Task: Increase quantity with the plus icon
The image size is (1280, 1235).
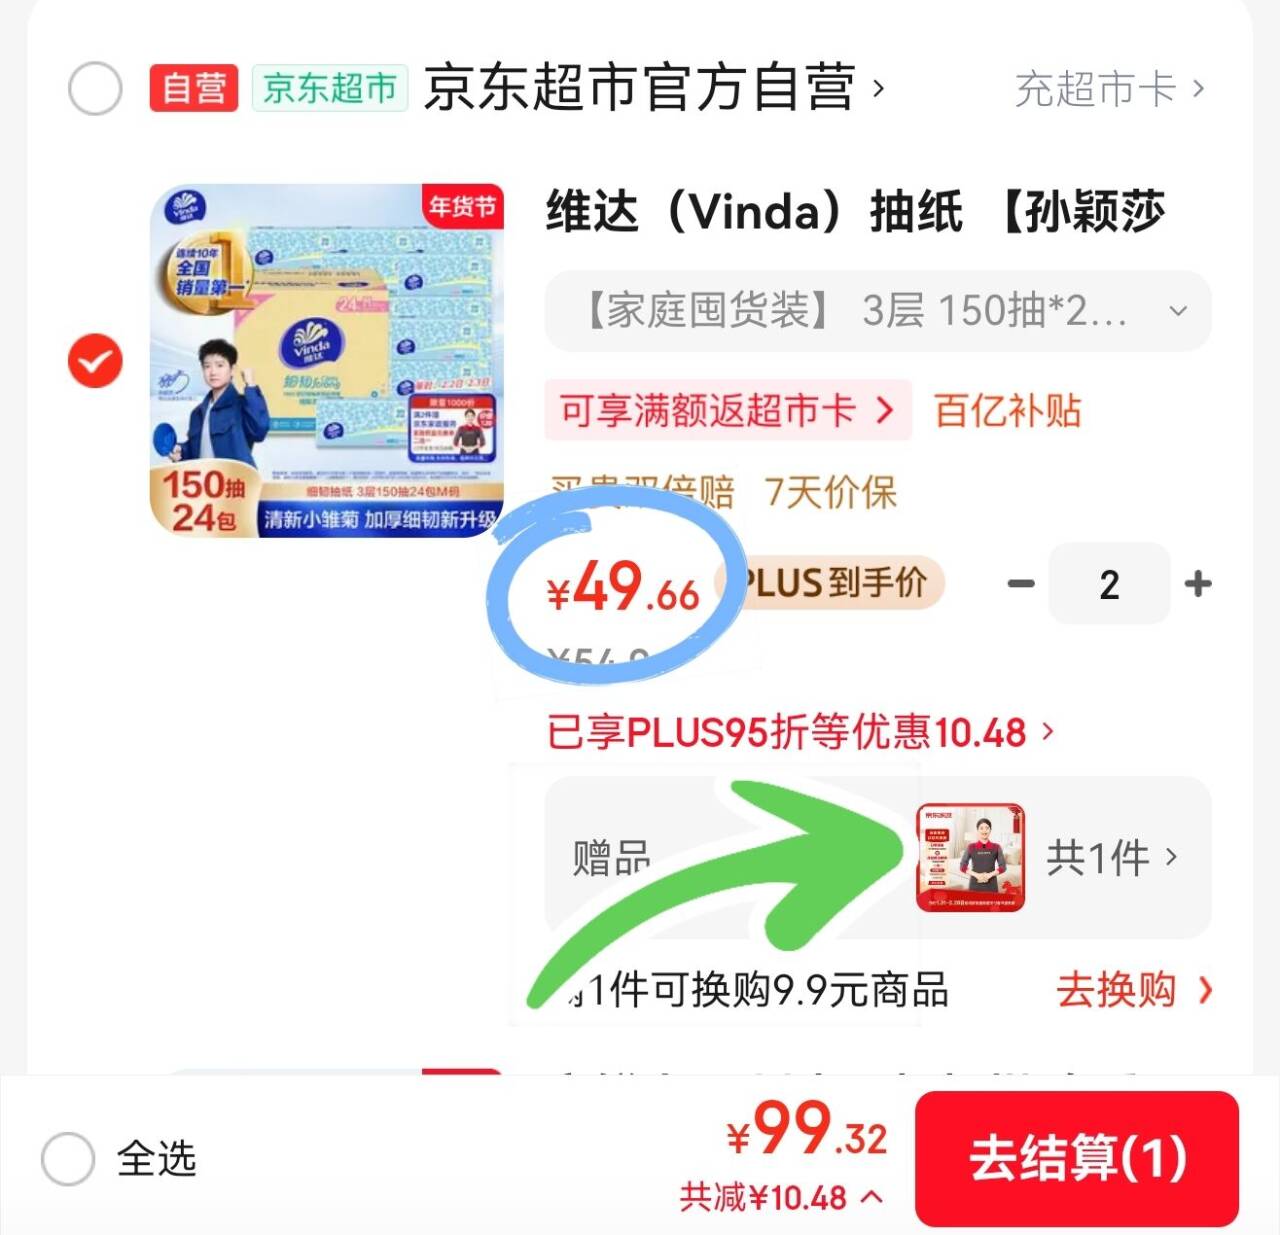Action: [x=1198, y=584]
